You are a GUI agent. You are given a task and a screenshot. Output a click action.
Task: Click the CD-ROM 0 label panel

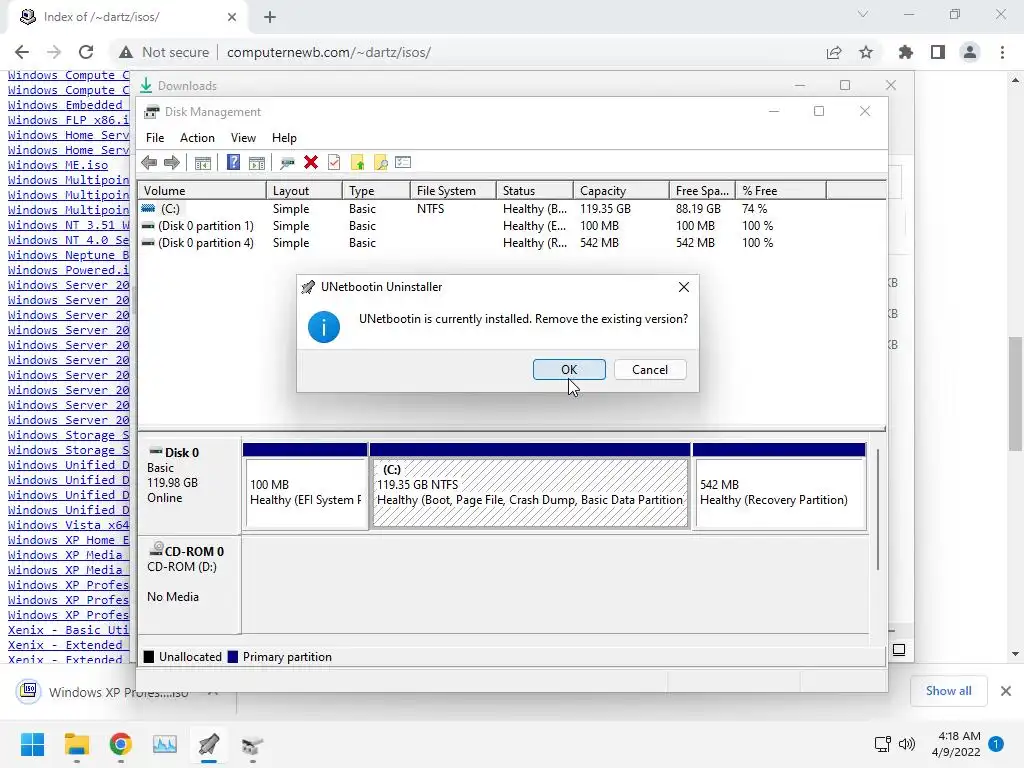click(x=189, y=584)
